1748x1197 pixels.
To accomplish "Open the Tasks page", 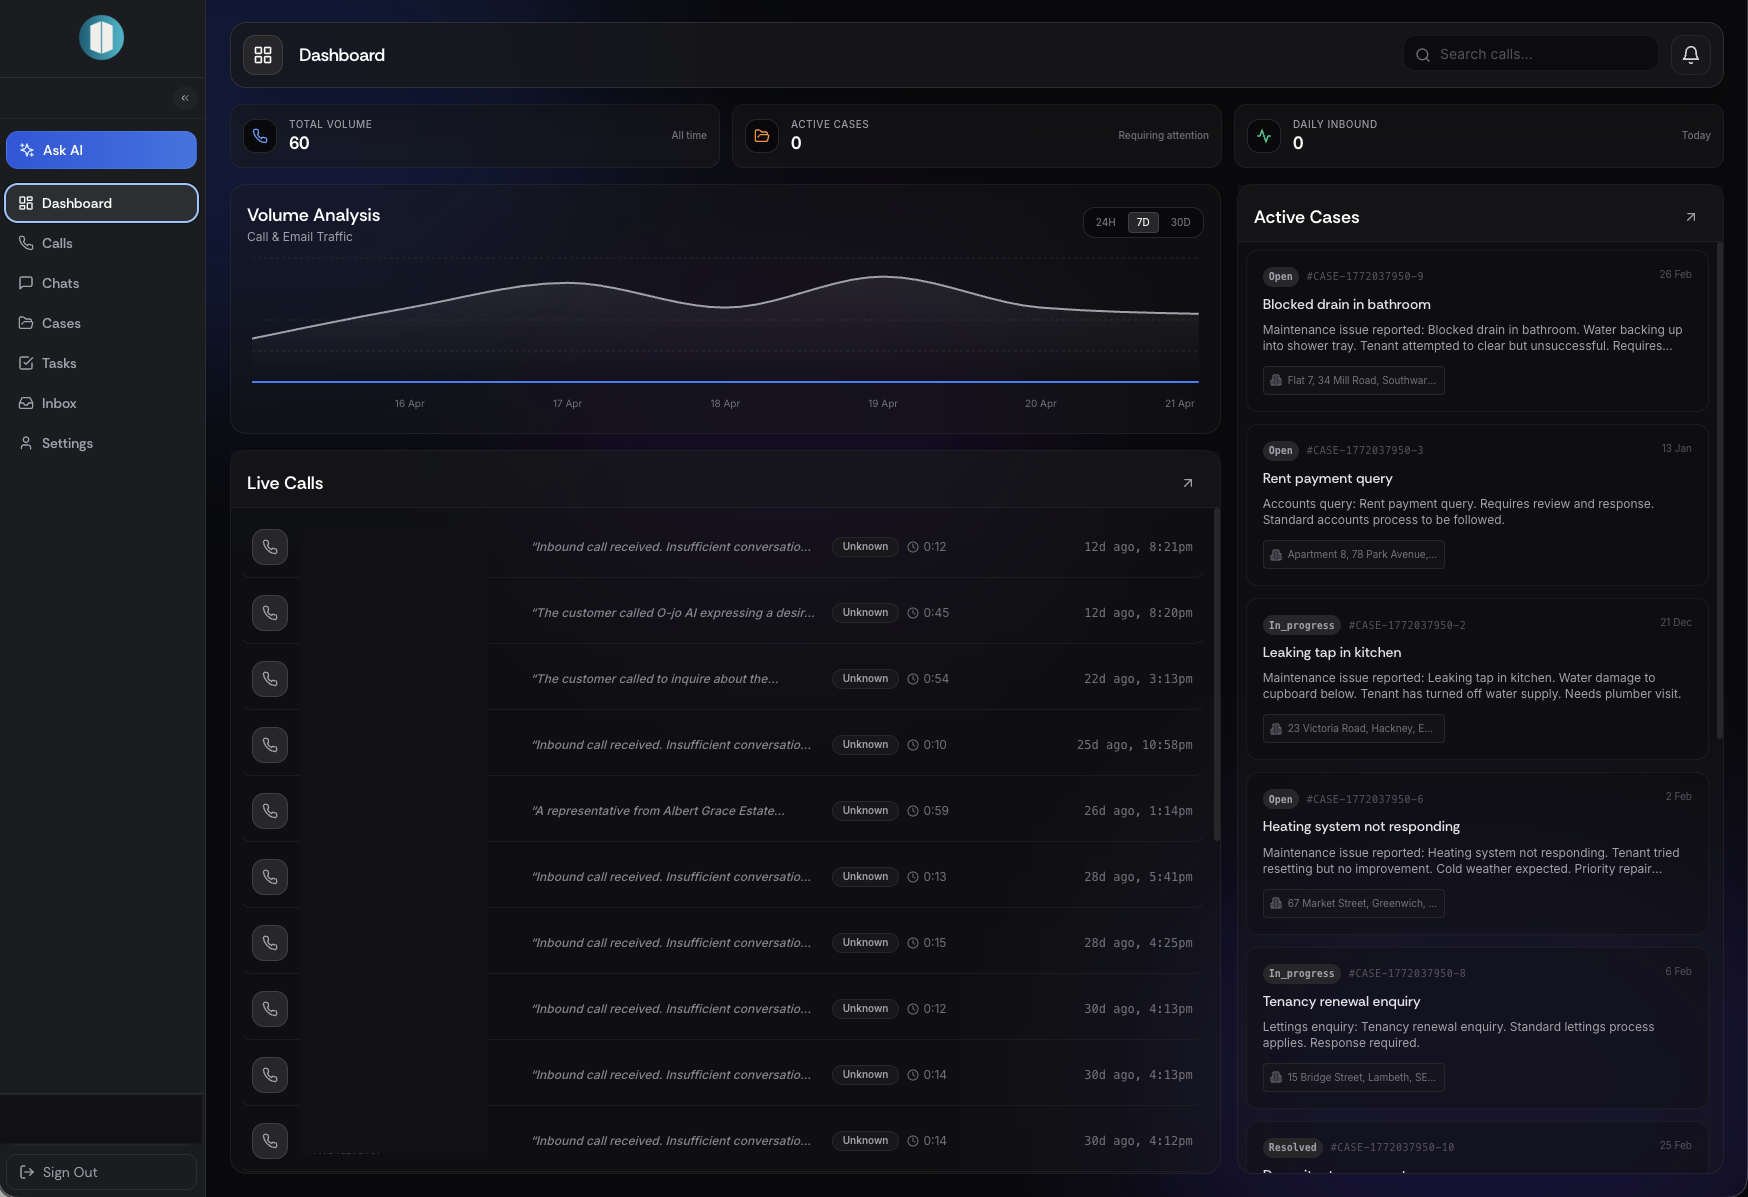I will (101, 363).
